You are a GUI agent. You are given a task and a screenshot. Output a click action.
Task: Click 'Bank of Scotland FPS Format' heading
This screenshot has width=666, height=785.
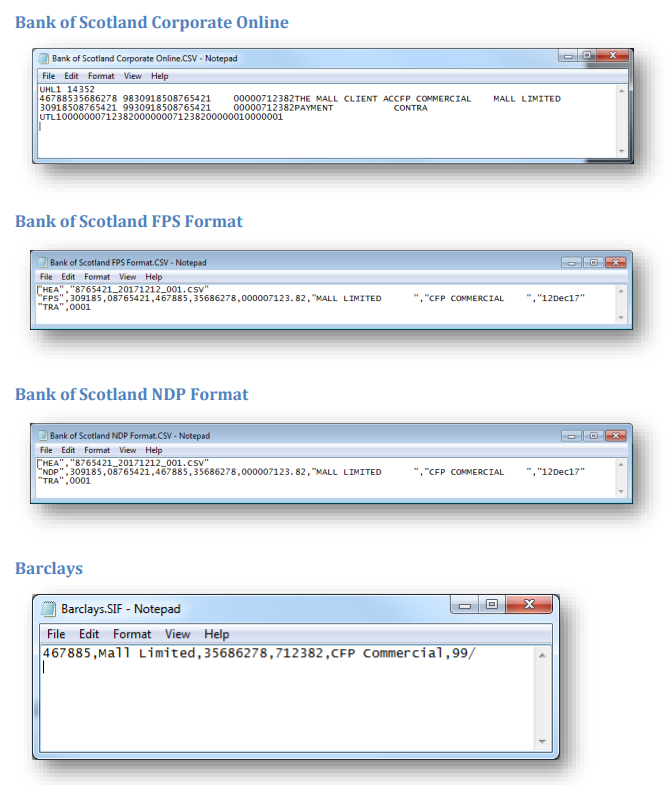click(x=129, y=221)
